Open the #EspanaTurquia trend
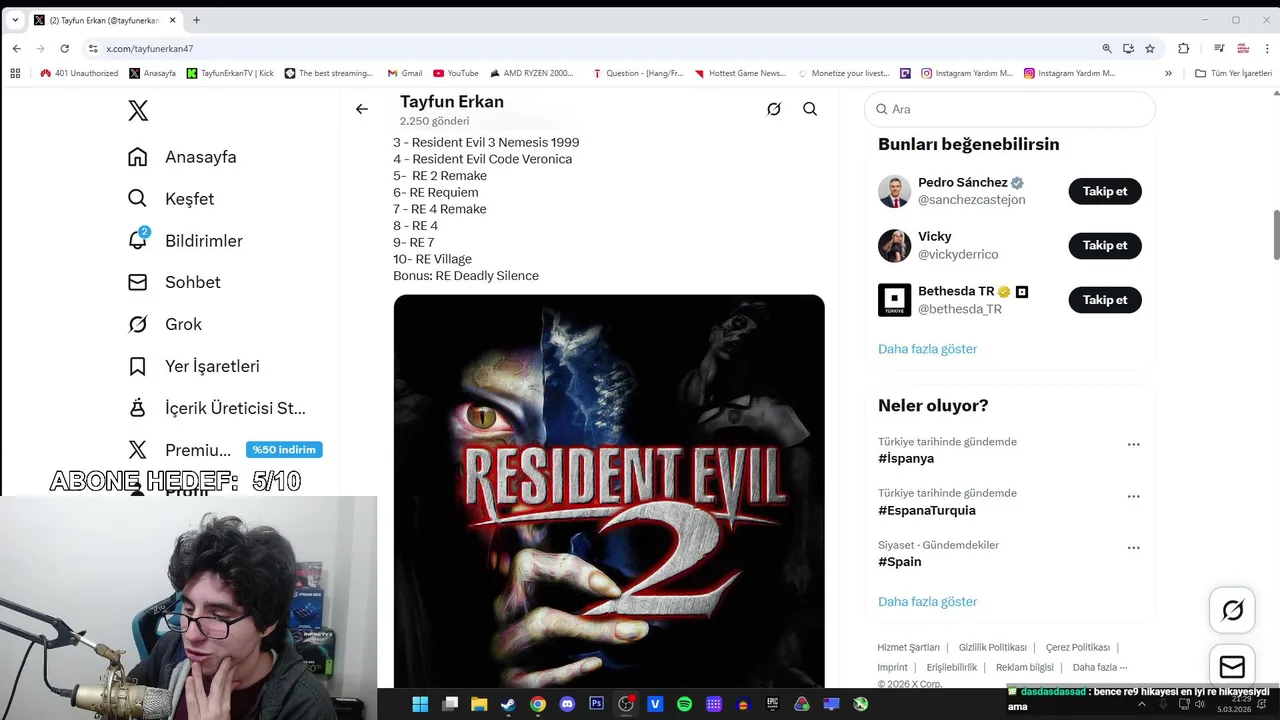1280x720 pixels. [927, 510]
